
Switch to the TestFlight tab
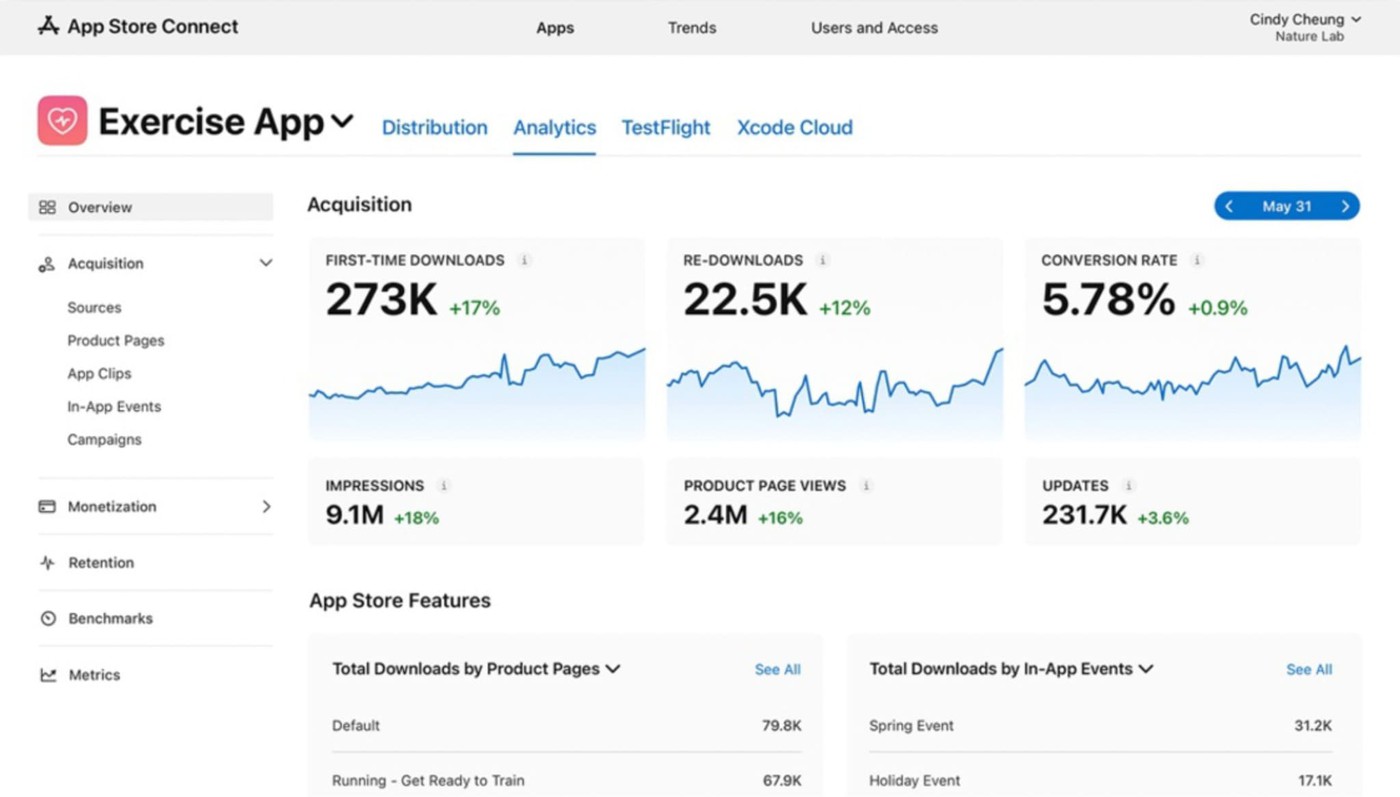pyautogui.click(x=666, y=128)
